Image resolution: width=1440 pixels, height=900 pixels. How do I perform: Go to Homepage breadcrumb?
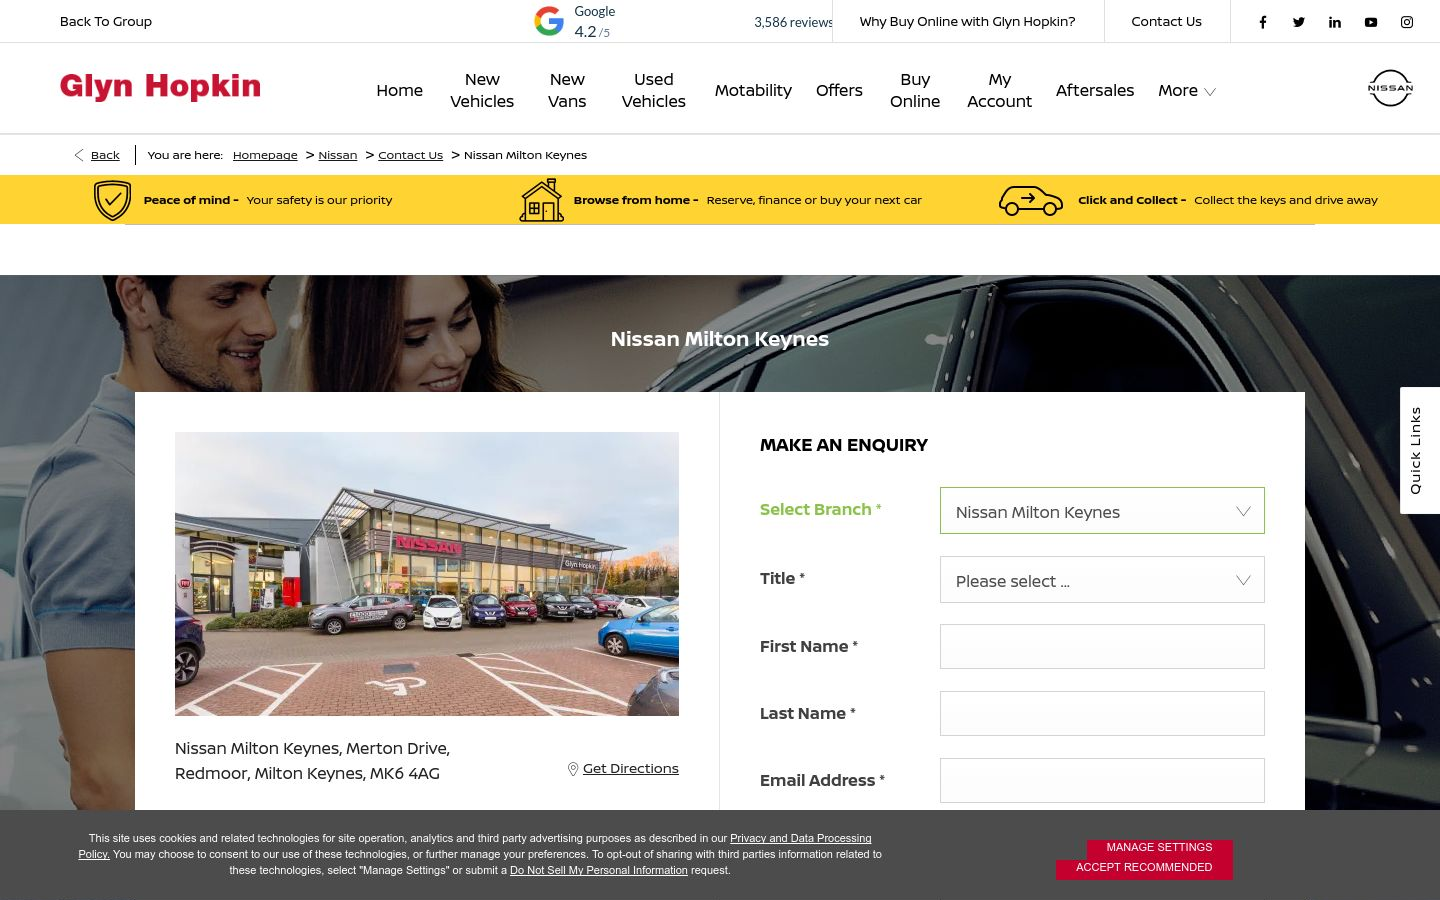(x=265, y=155)
